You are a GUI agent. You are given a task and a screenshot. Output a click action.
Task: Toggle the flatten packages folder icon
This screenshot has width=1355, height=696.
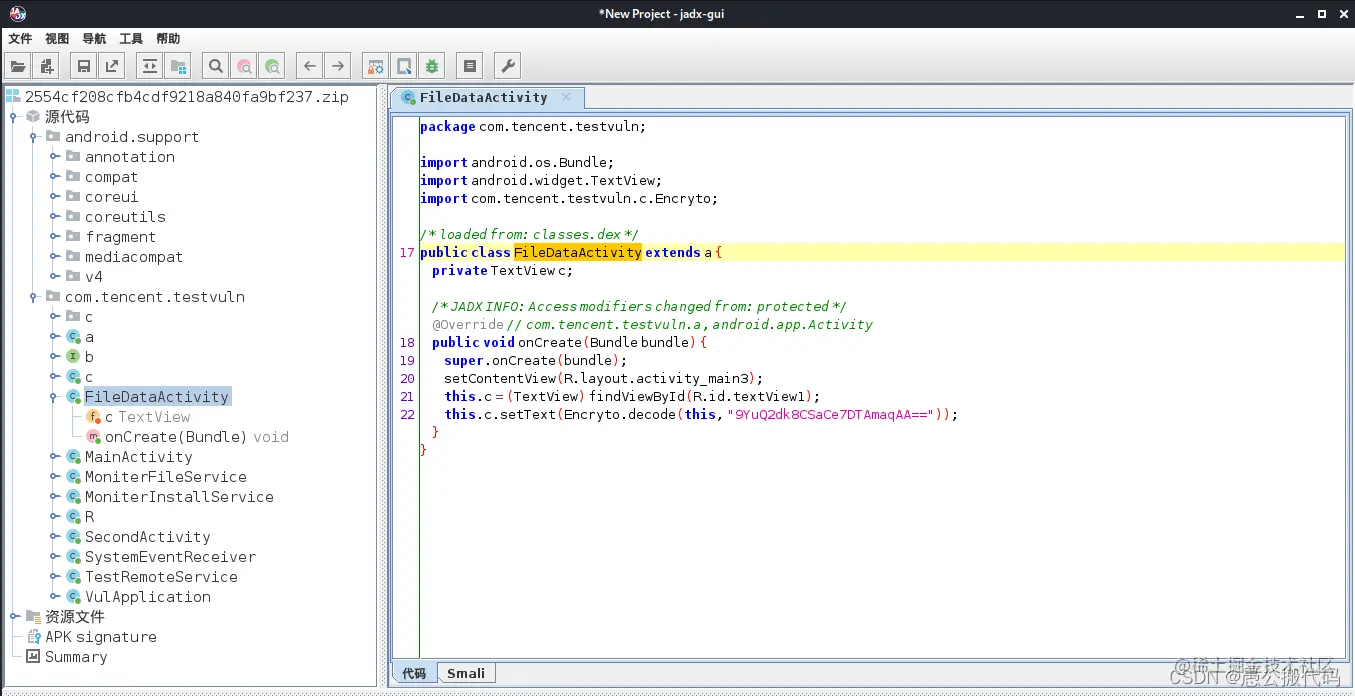pos(178,67)
